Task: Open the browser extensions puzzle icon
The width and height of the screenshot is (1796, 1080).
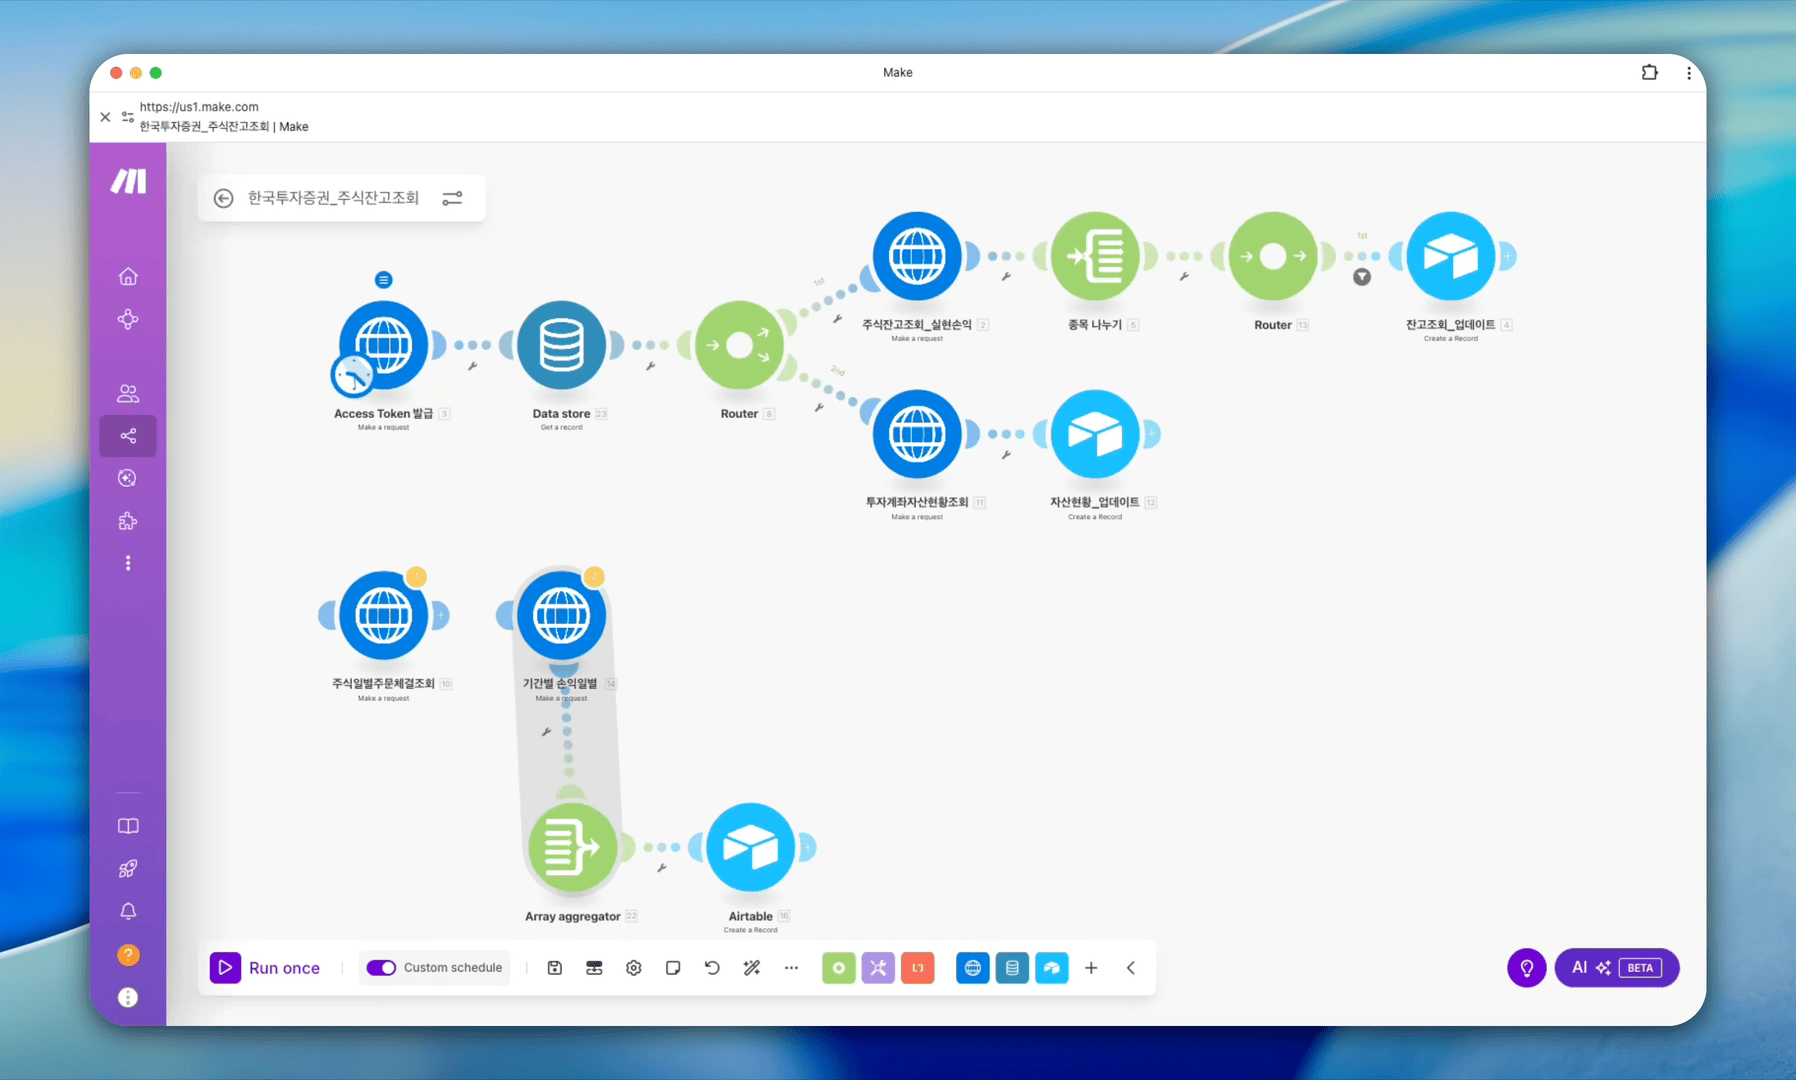Action: click(x=1650, y=72)
